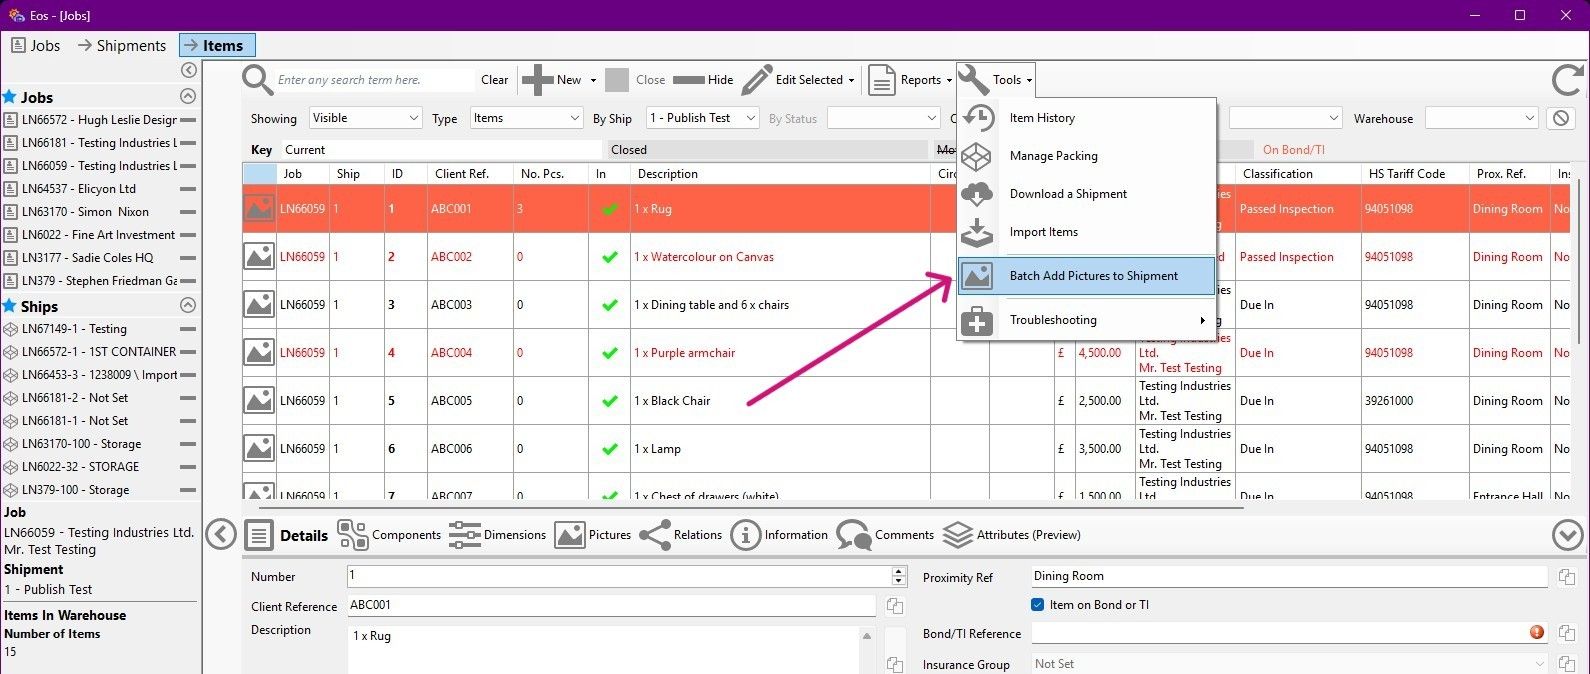The height and width of the screenshot is (674, 1590).
Task: Choose Manage Packing in the Tools menu
Action: tap(1053, 156)
